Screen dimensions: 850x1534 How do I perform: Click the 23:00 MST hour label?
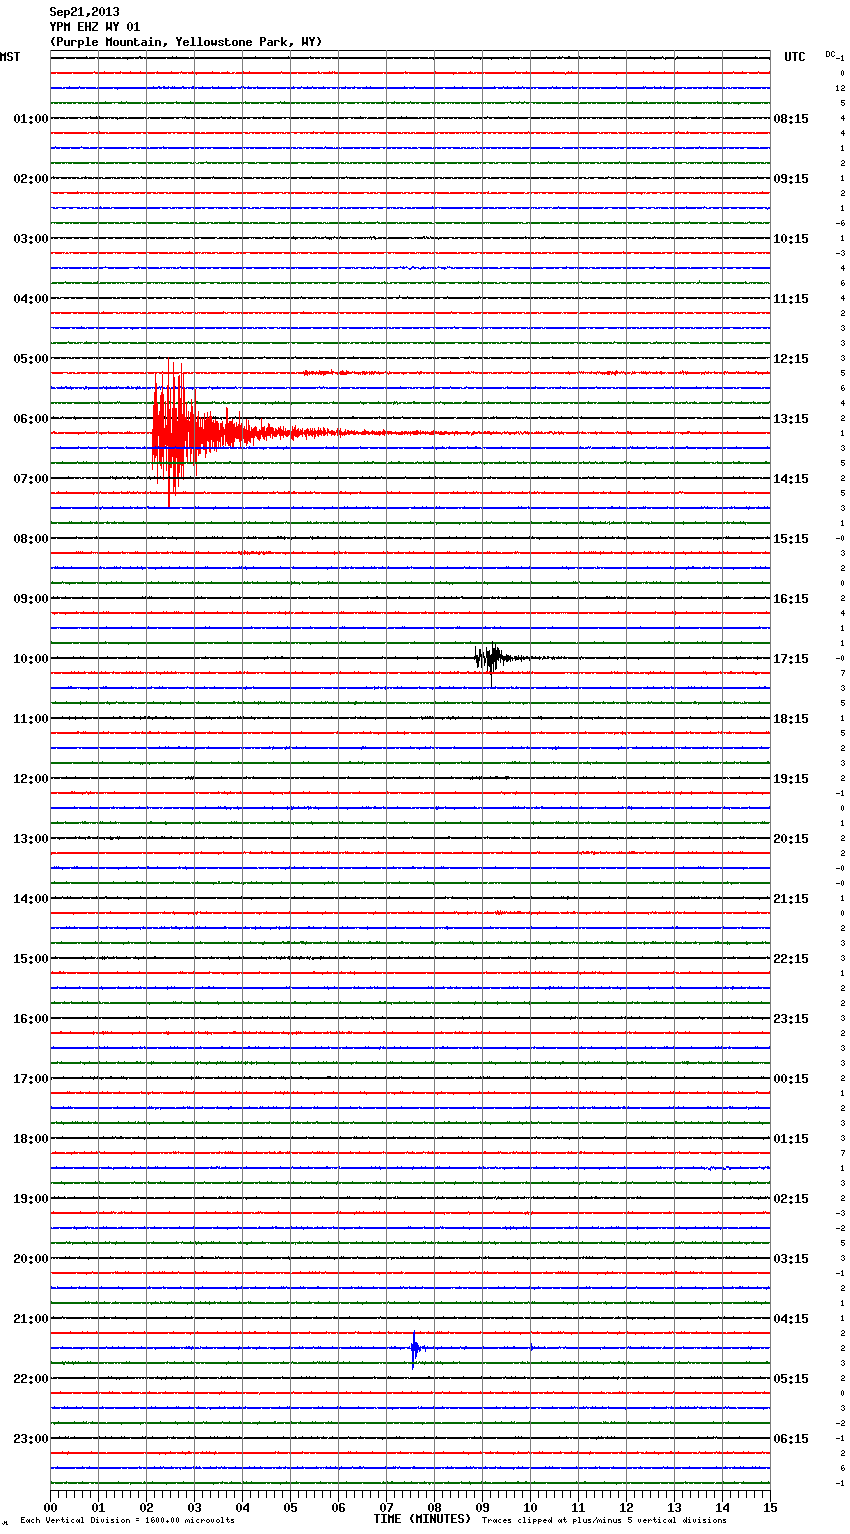coord(30,1439)
